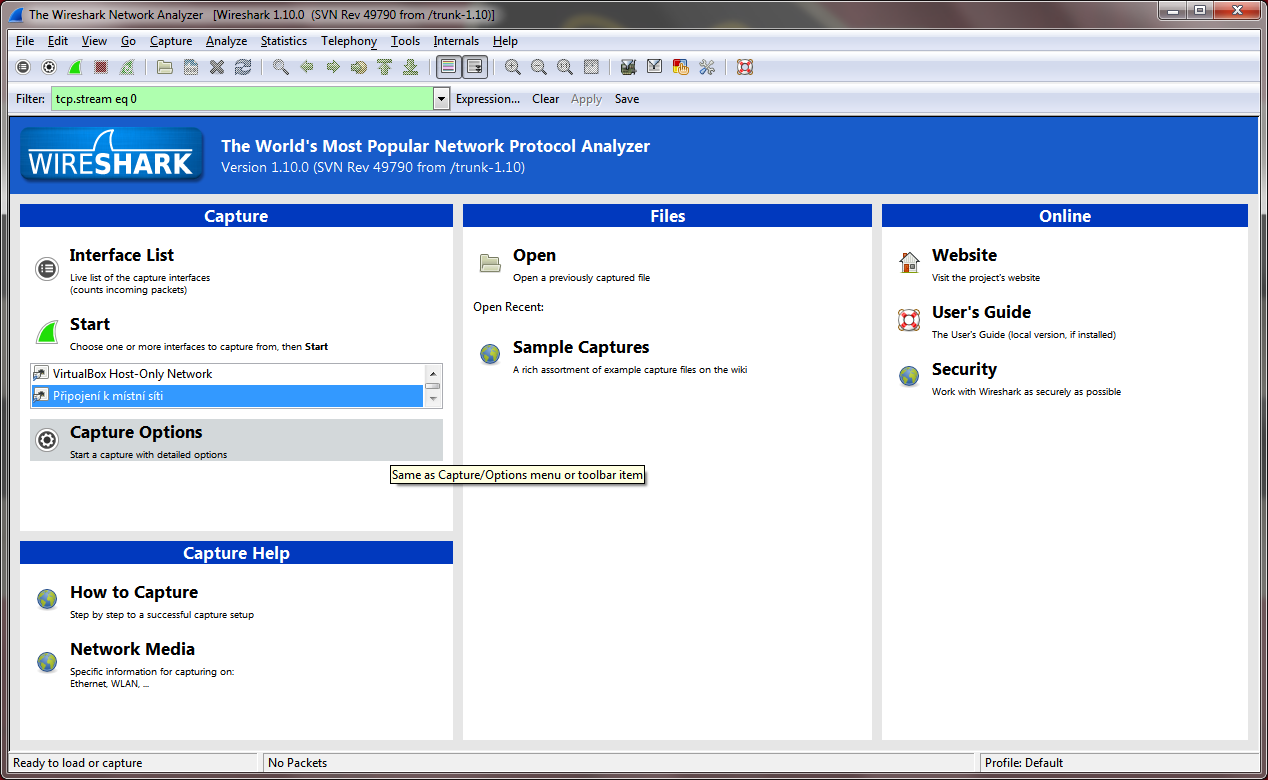This screenshot has height=780, width=1268.
Task: Visit the project's Website link
Action: click(964, 256)
